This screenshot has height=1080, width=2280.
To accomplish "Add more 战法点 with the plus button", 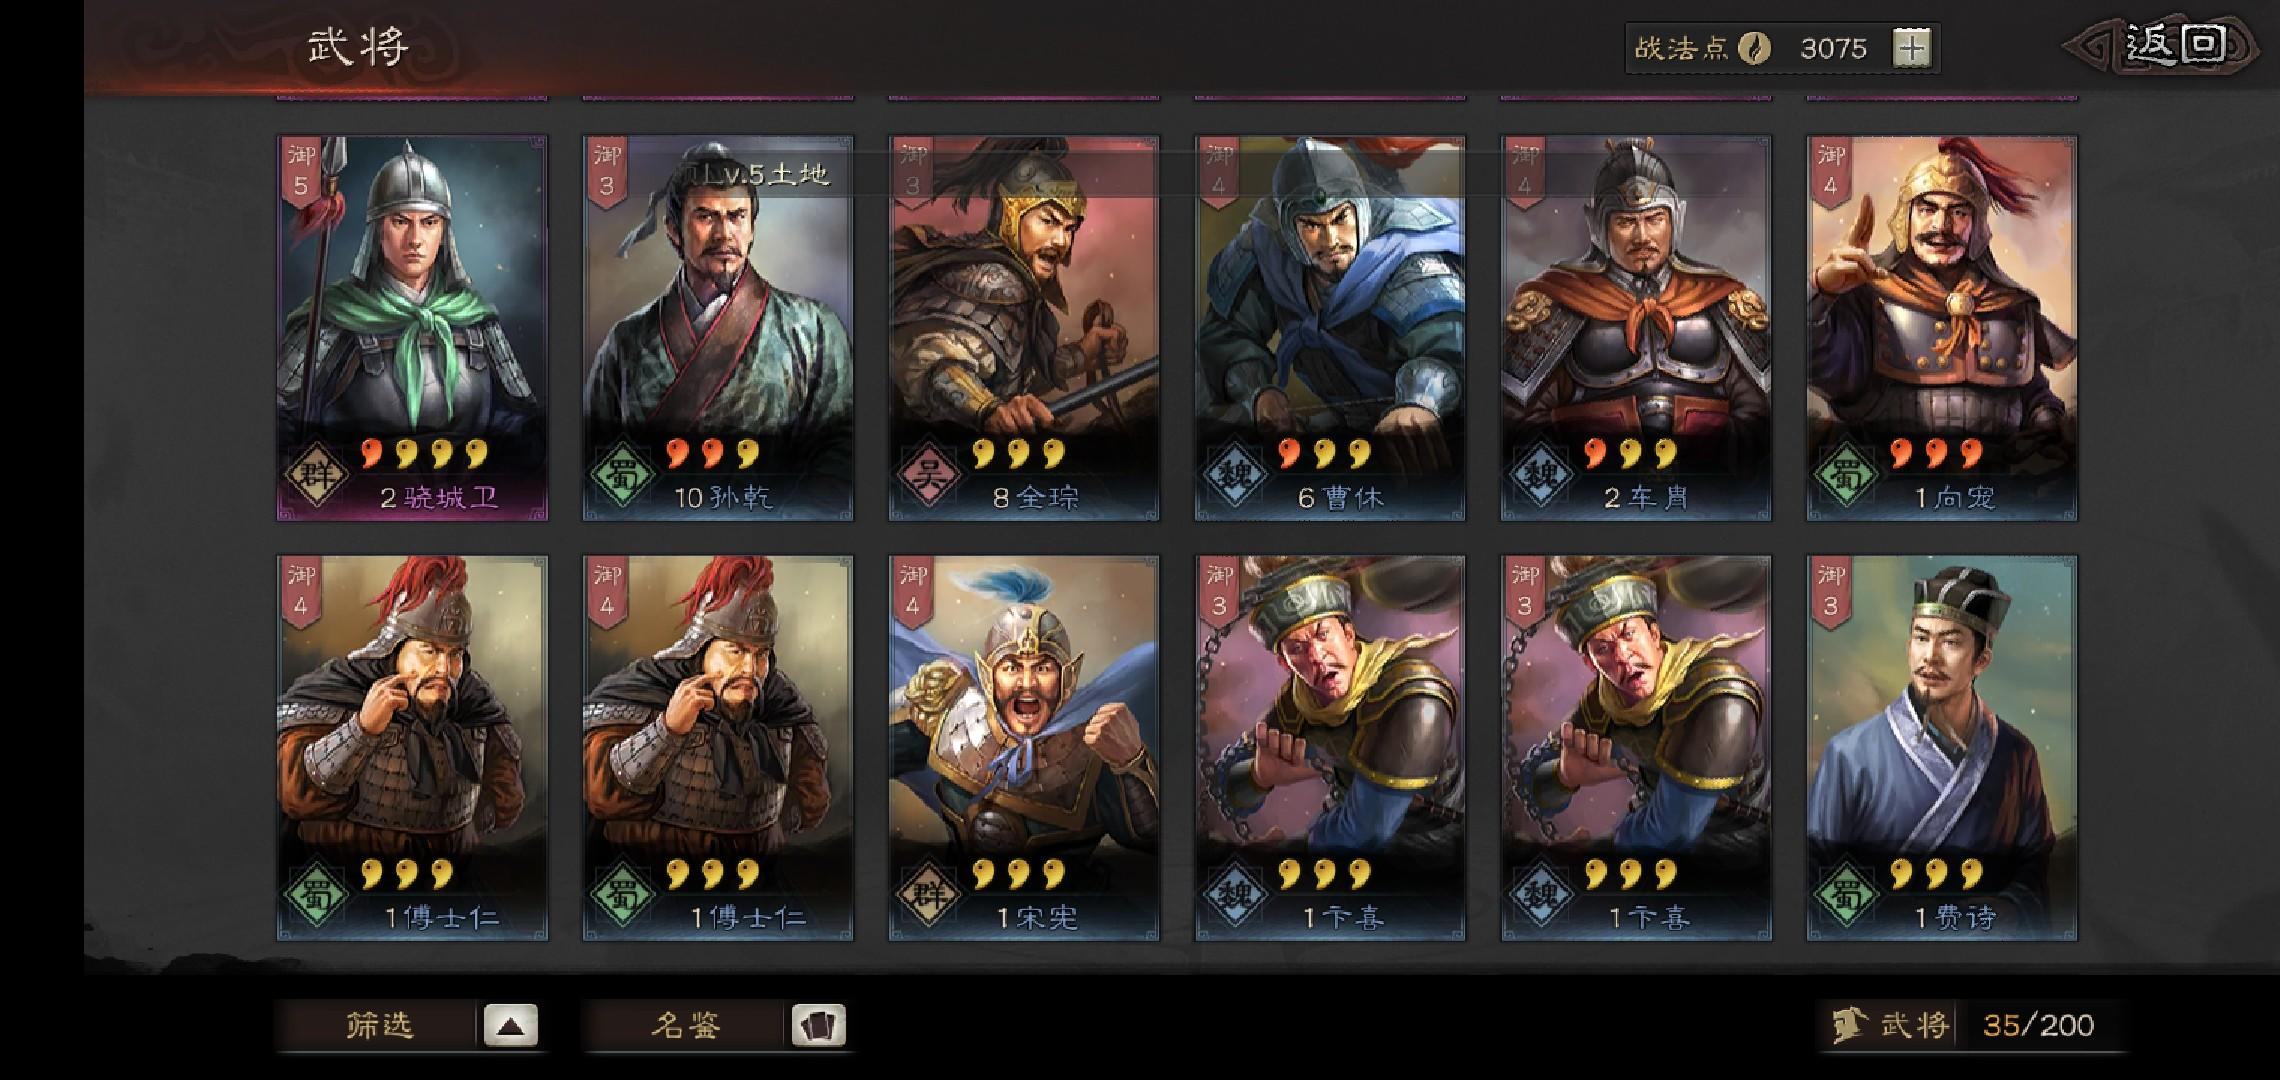I will tap(1911, 48).
